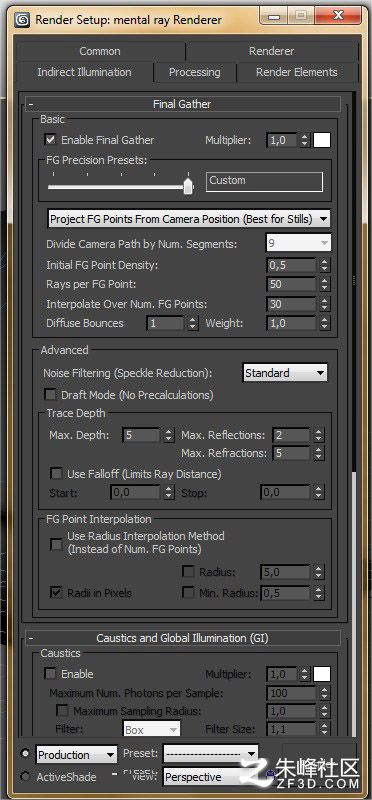
Task: Enable Draft Mode (No Precalculations)
Action: [x=51, y=395]
